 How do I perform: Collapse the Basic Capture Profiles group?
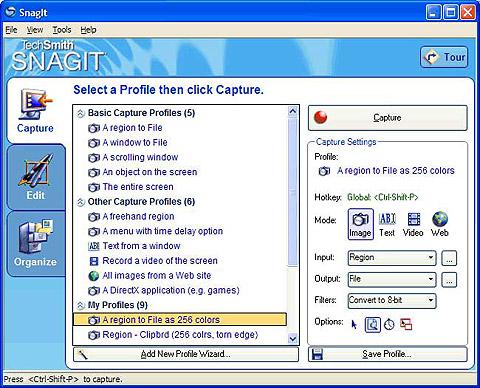(81, 113)
